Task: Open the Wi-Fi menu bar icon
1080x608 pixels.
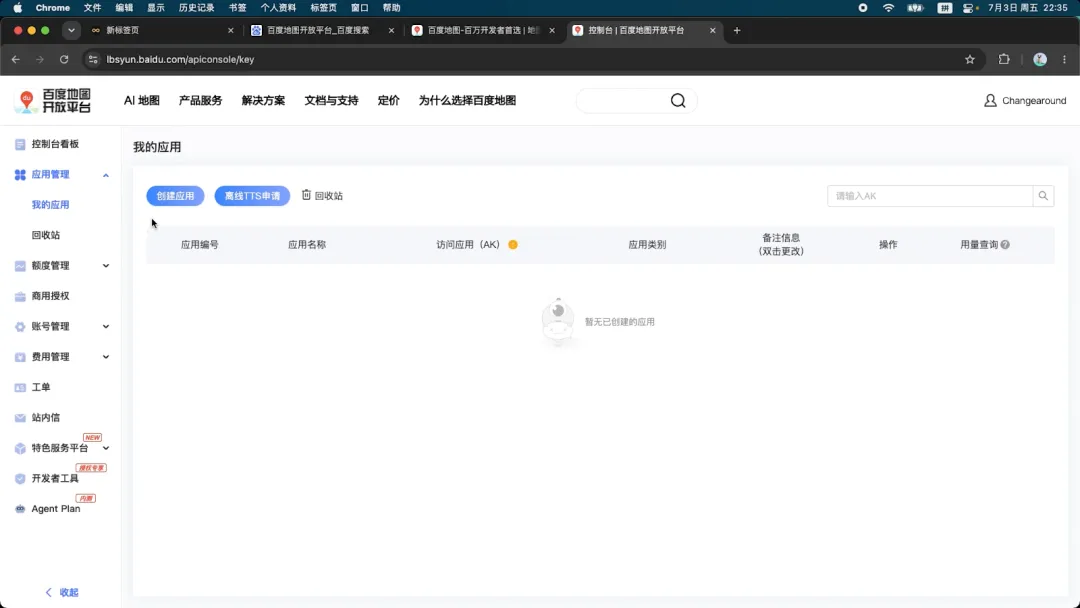Action: [x=889, y=8]
